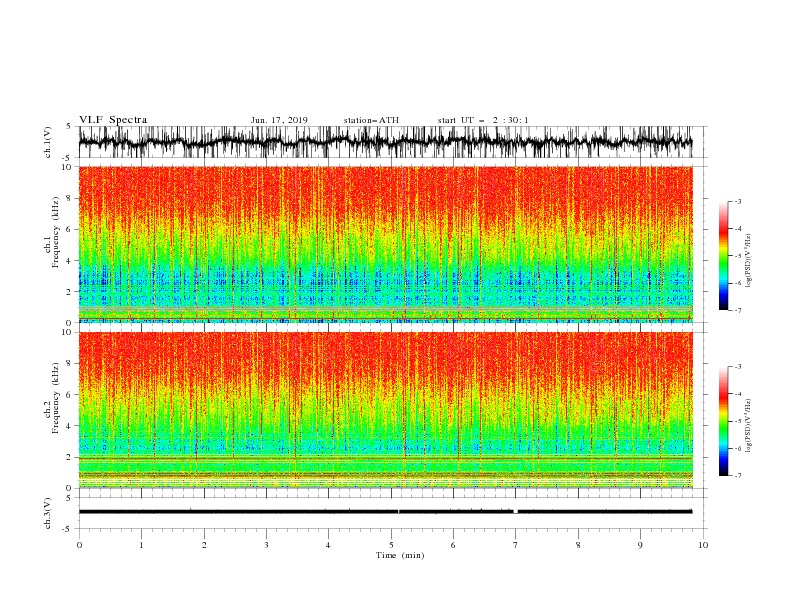The height and width of the screenshot is (612, 792).
Task: Click the 'ch.1(V)' axis label
Action: [48, 142]
